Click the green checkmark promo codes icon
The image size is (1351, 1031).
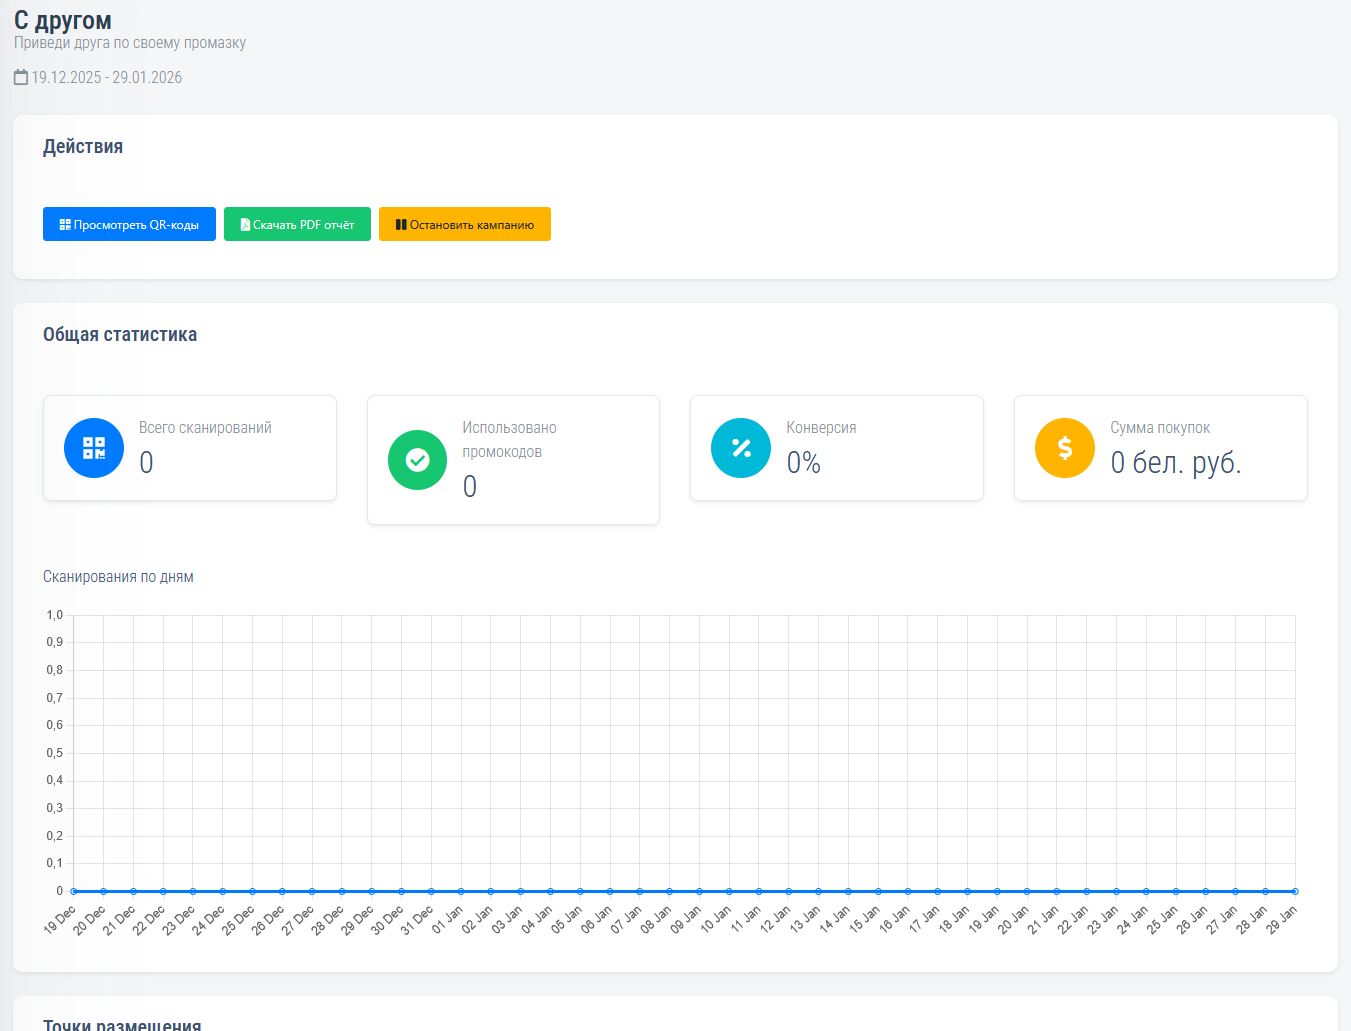coord(417,460)
